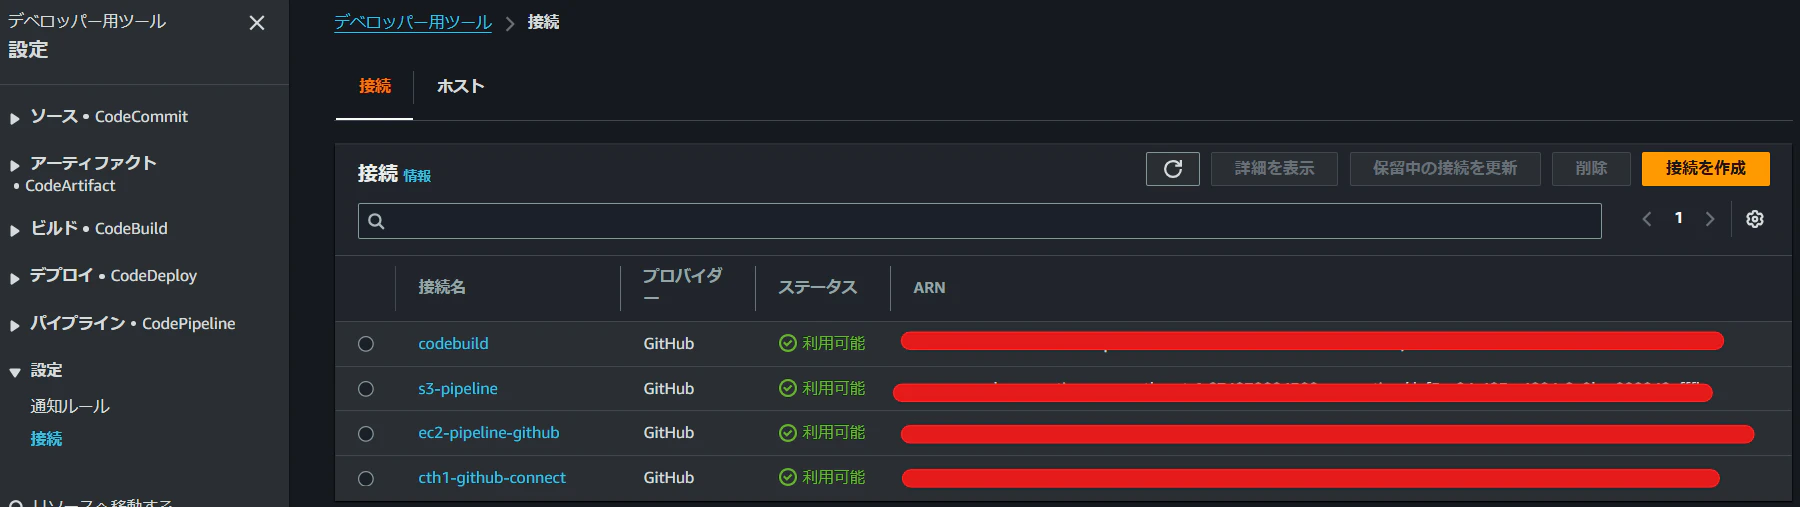1800x507 pixels.
Task: Expand アーティファクト CodeArtifact section
Action: tap(15, 165)
